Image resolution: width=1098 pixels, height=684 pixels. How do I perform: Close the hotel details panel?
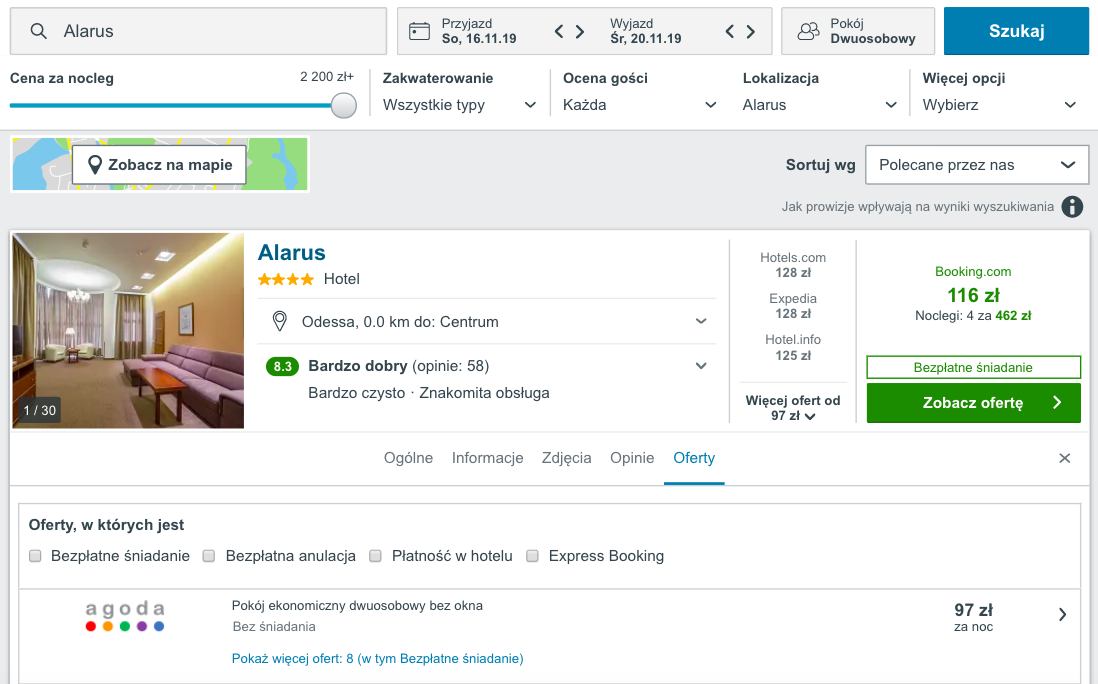coord(1064,458)
